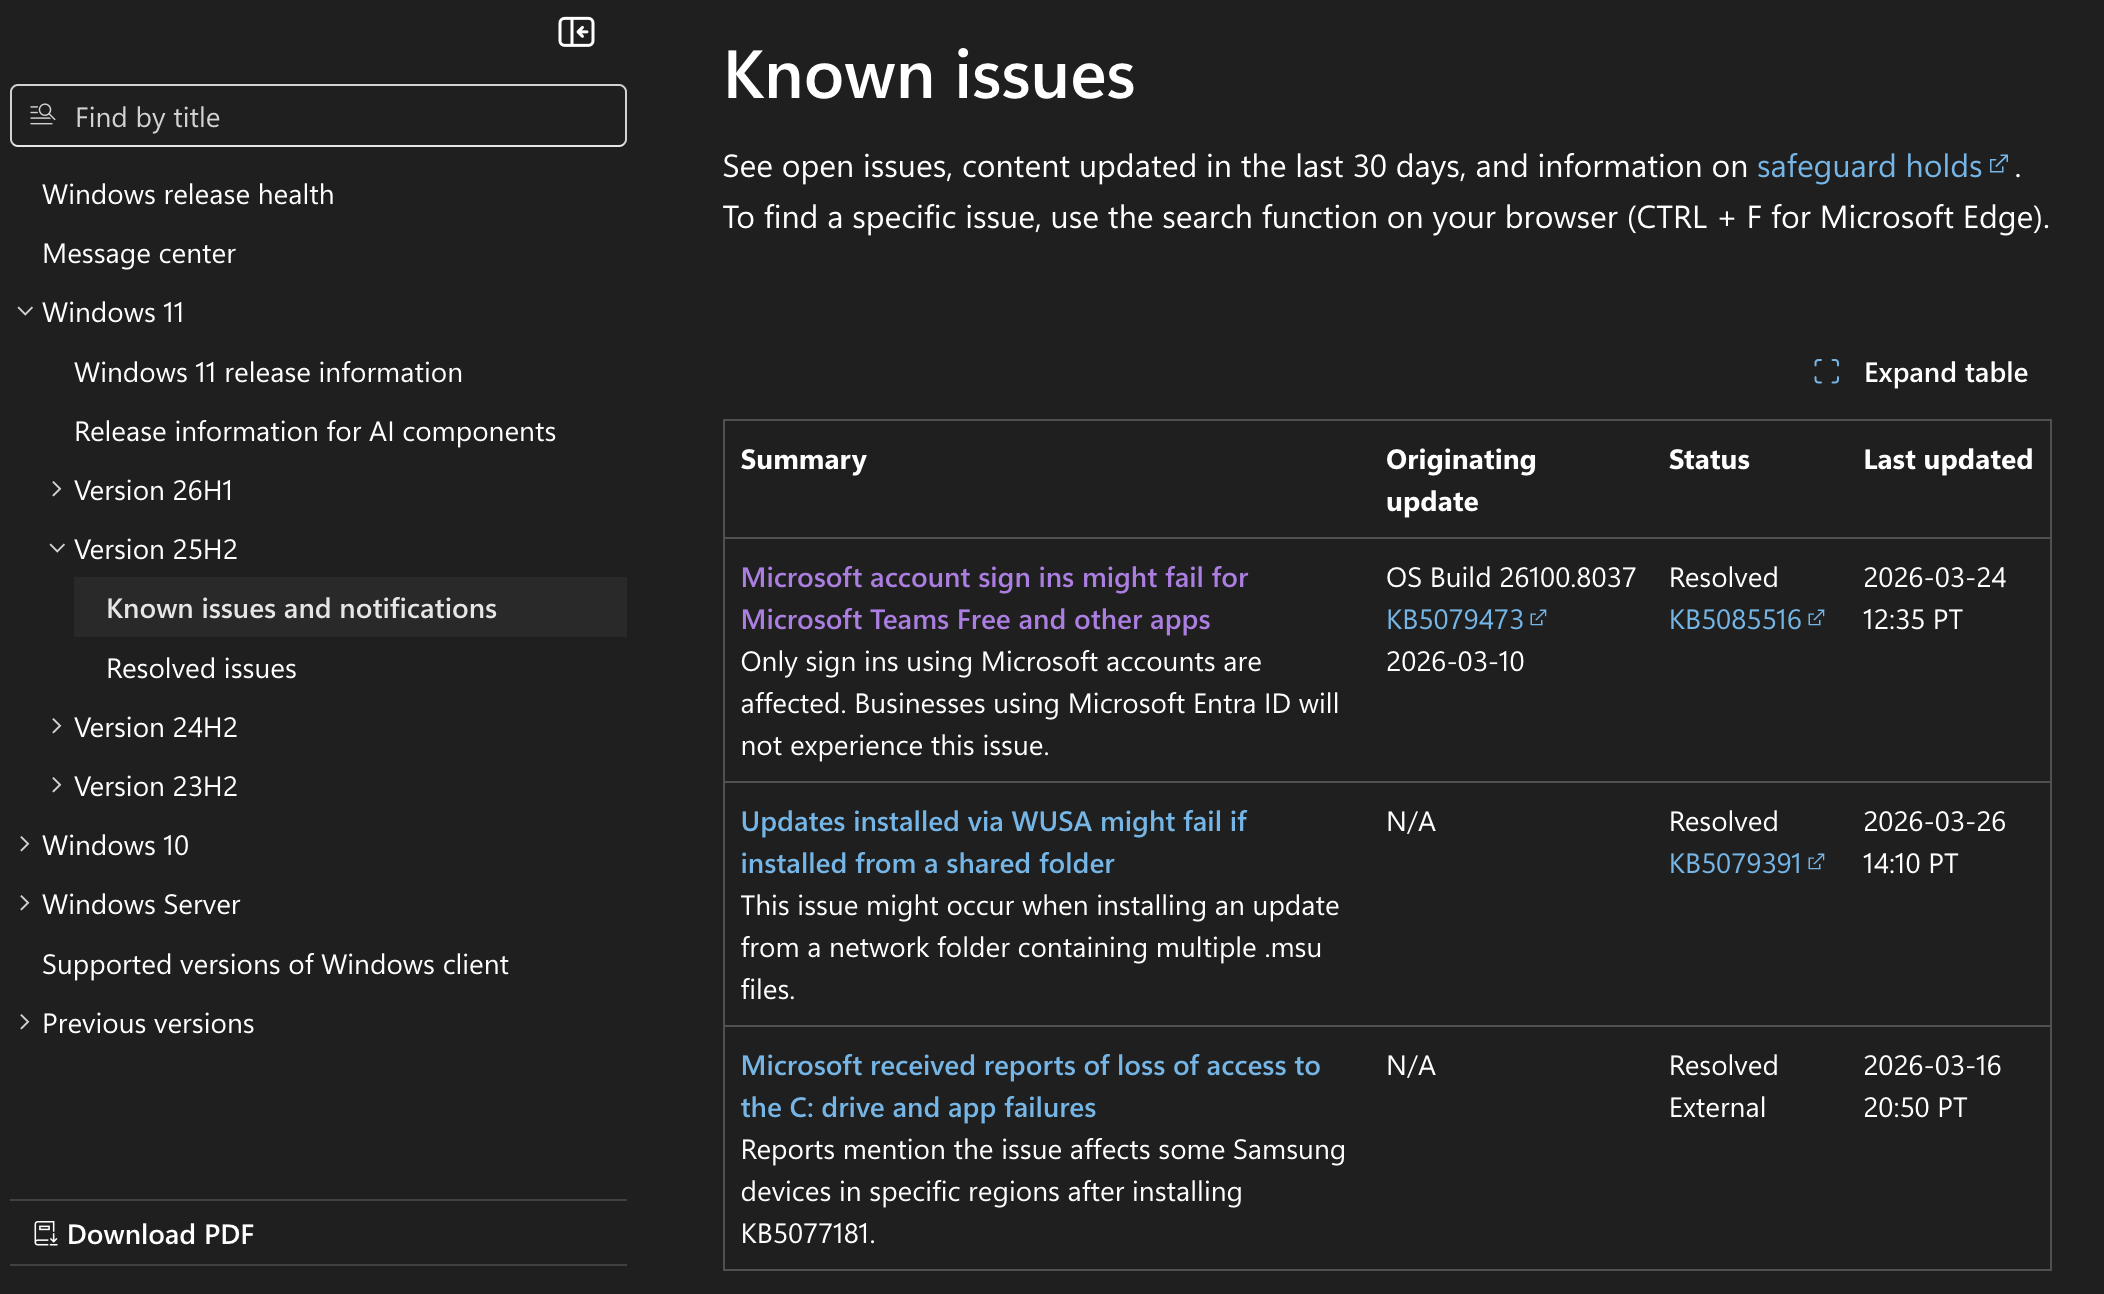Screen dimensions: 2104x1294
Task: Collapse the Version 25H2 node
Action: (56, 549)
